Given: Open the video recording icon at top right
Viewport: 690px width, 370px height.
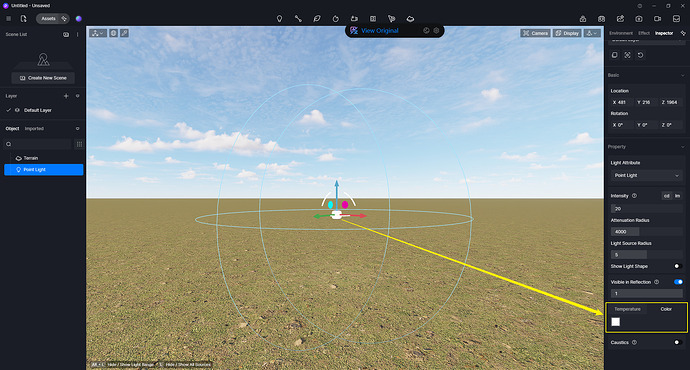Looking at the screenshot, I should [657, 18].
